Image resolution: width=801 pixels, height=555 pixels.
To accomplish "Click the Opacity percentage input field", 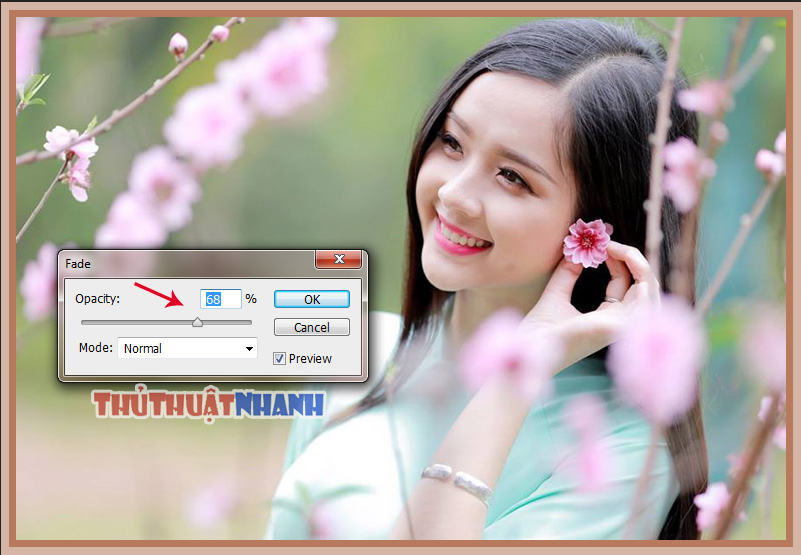I will (221, 299).
